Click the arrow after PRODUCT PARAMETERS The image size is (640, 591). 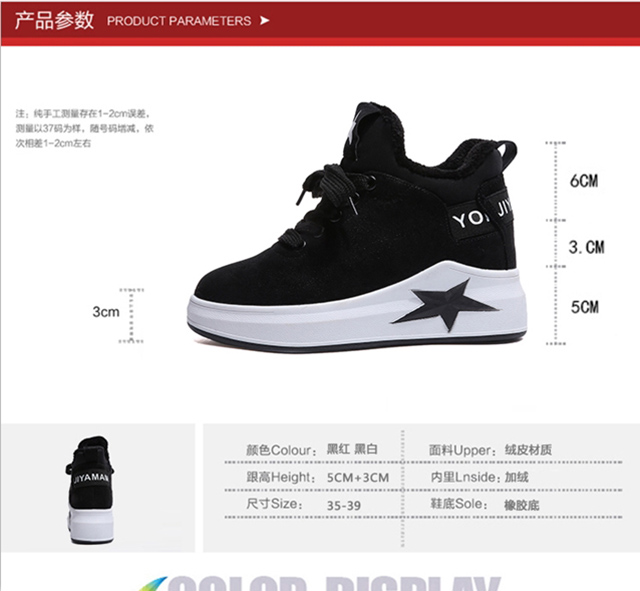pos(265,20)
